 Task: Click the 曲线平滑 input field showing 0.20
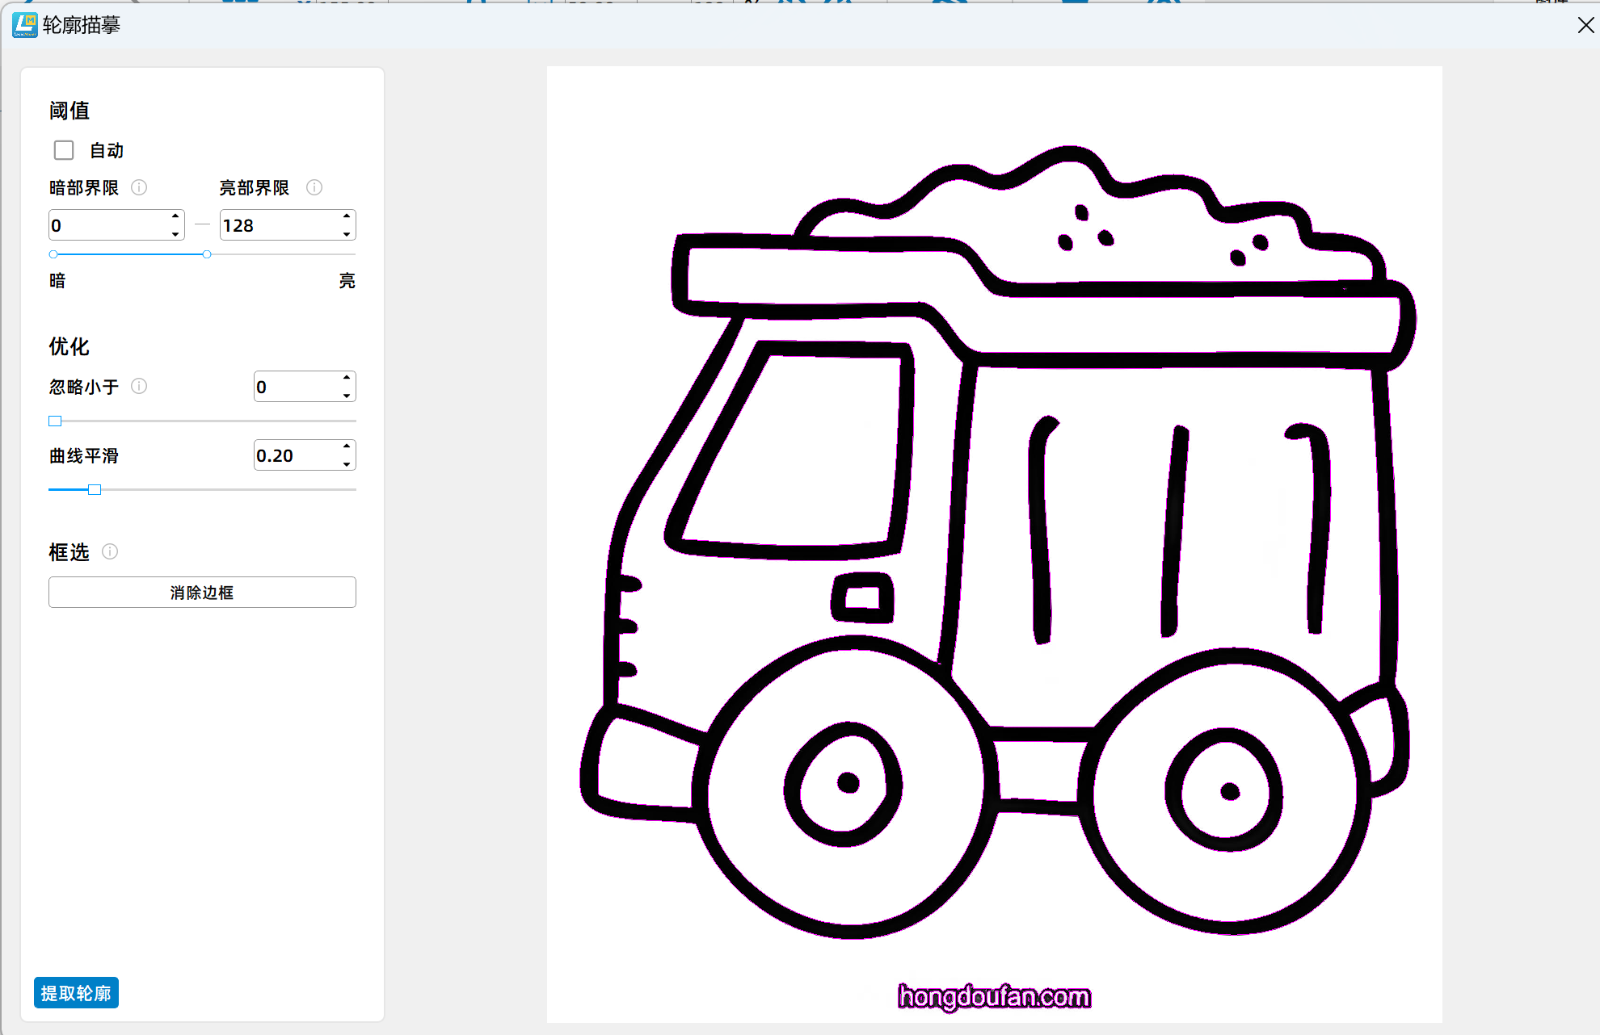[x=296, y=456]
